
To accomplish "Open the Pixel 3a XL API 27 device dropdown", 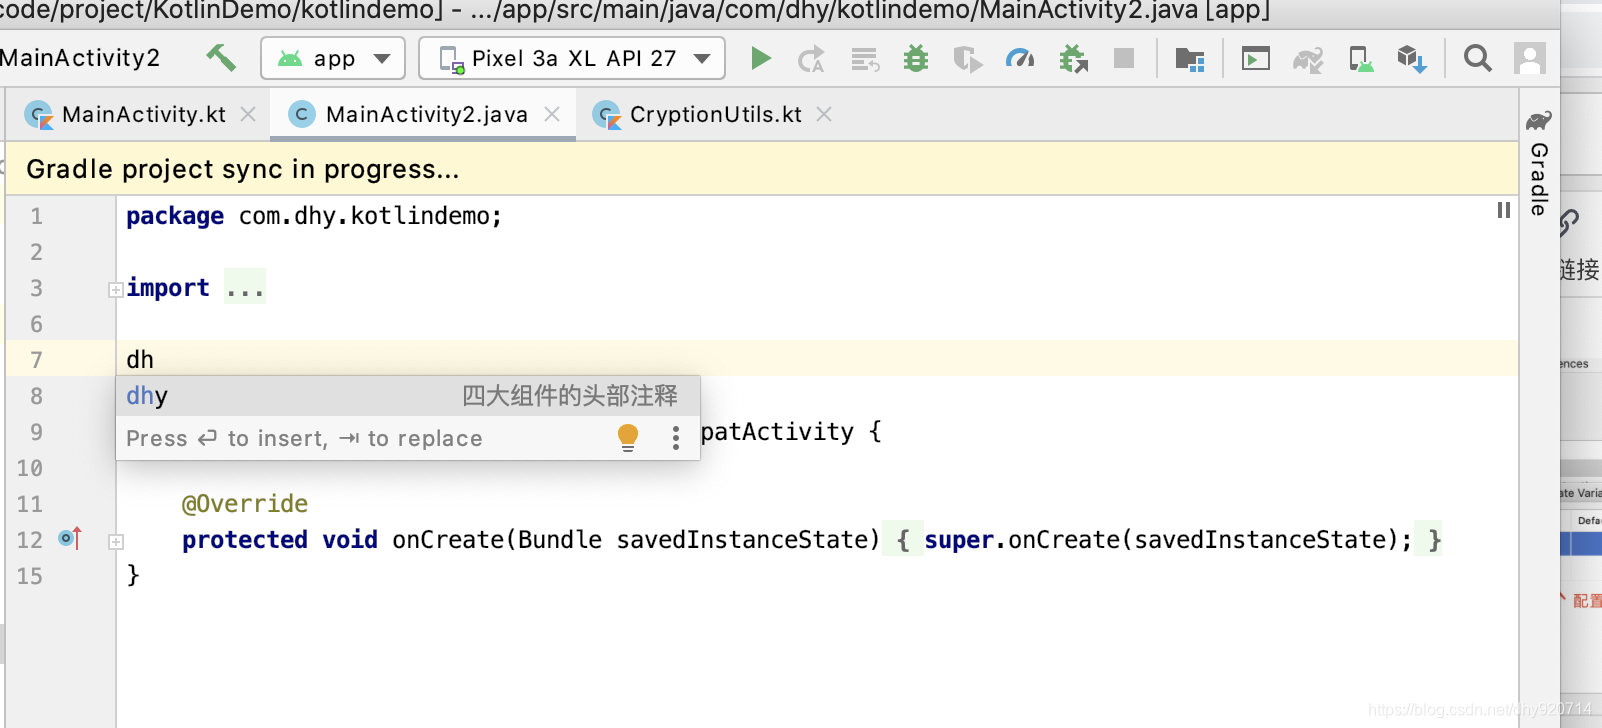I will coord(572,58).
